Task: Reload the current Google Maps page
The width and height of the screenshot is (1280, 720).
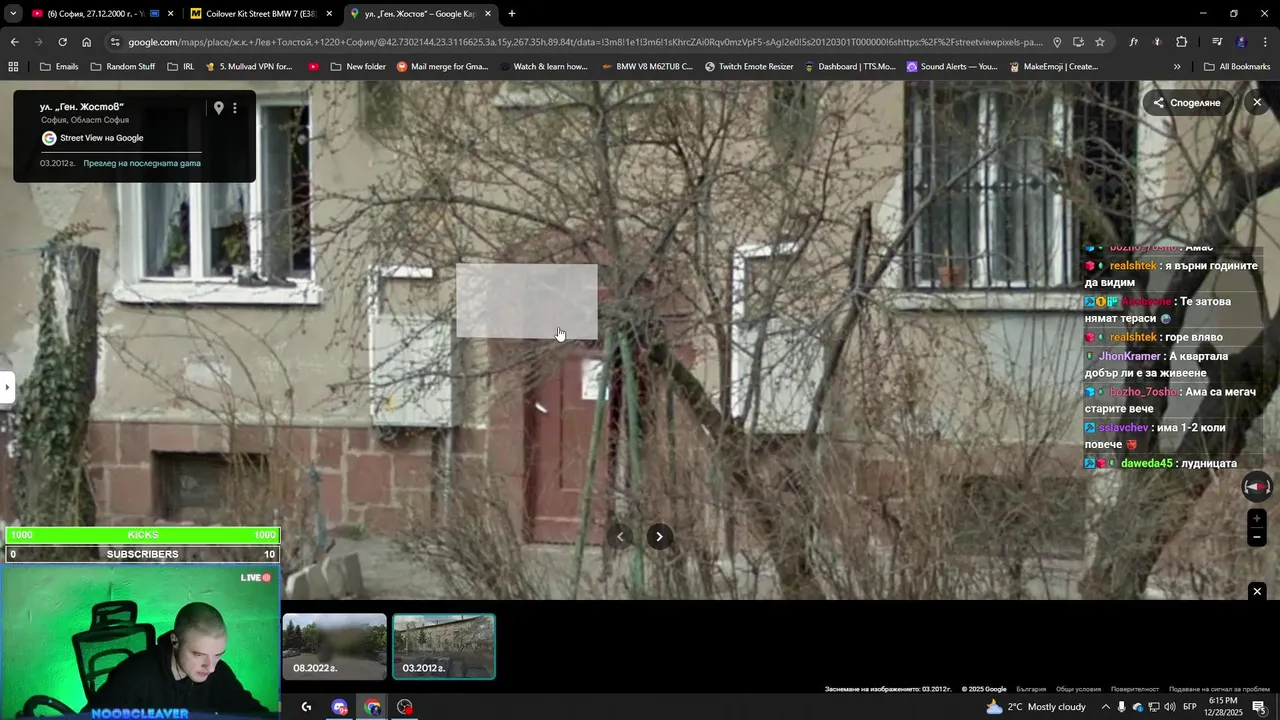Action: (x=62, y=42)
